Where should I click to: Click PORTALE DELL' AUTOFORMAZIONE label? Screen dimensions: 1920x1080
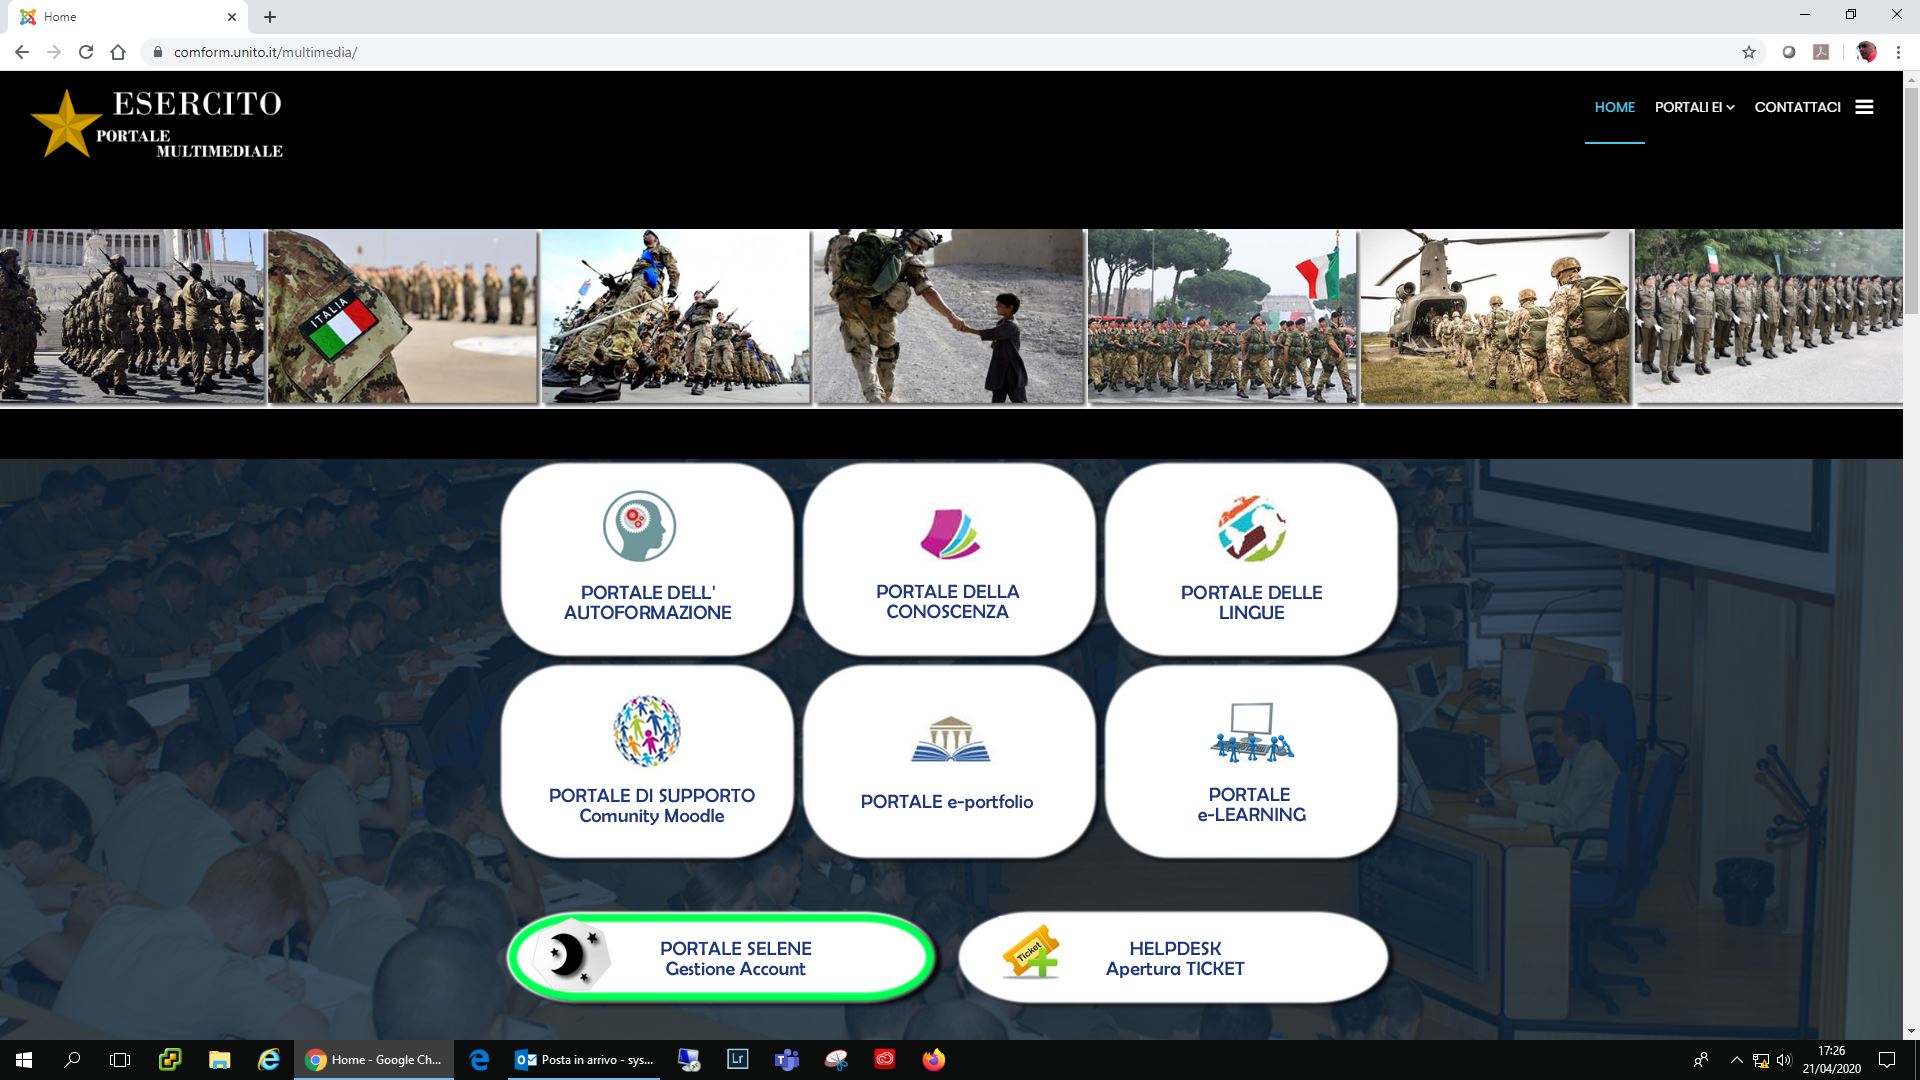(x=648, y=603)
